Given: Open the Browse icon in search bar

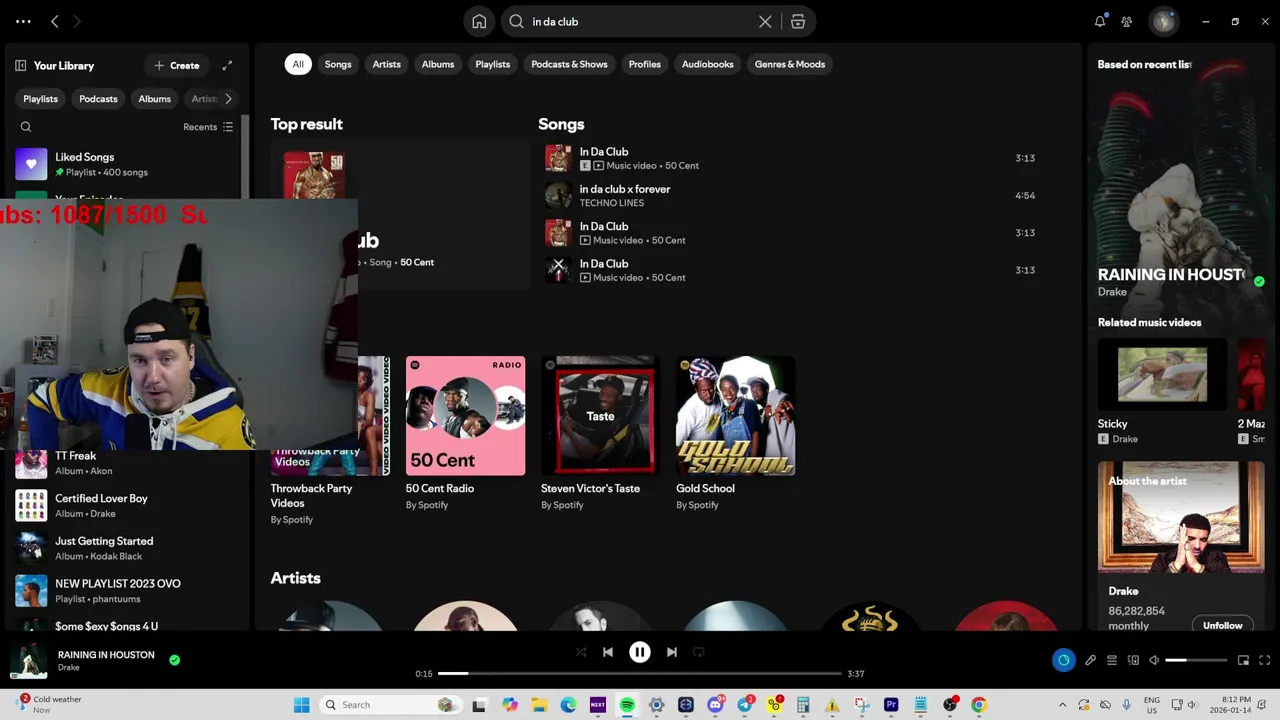Looking at the screenshot, I should (798, 21).
